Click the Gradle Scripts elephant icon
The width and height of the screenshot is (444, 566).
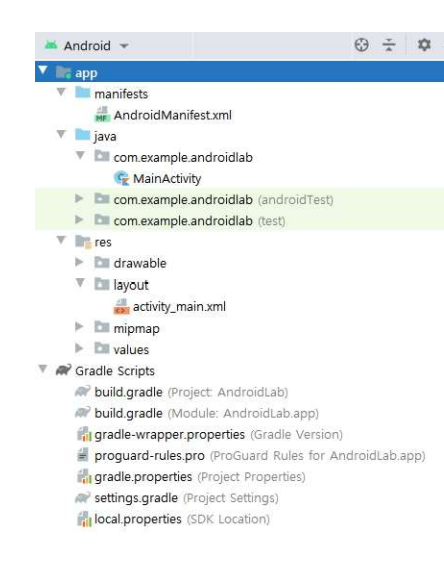coord(64,370)
